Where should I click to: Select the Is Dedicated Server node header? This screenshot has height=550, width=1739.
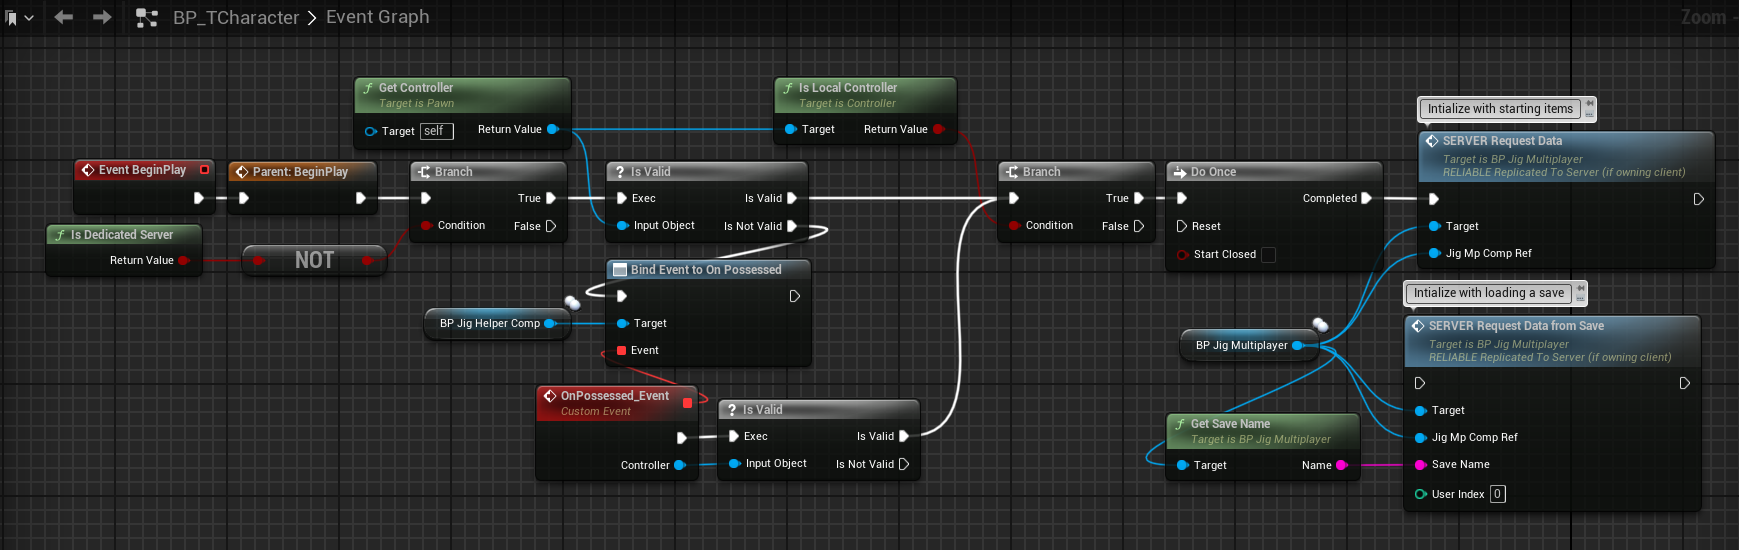pyautogui.click(x=124, y=235)
